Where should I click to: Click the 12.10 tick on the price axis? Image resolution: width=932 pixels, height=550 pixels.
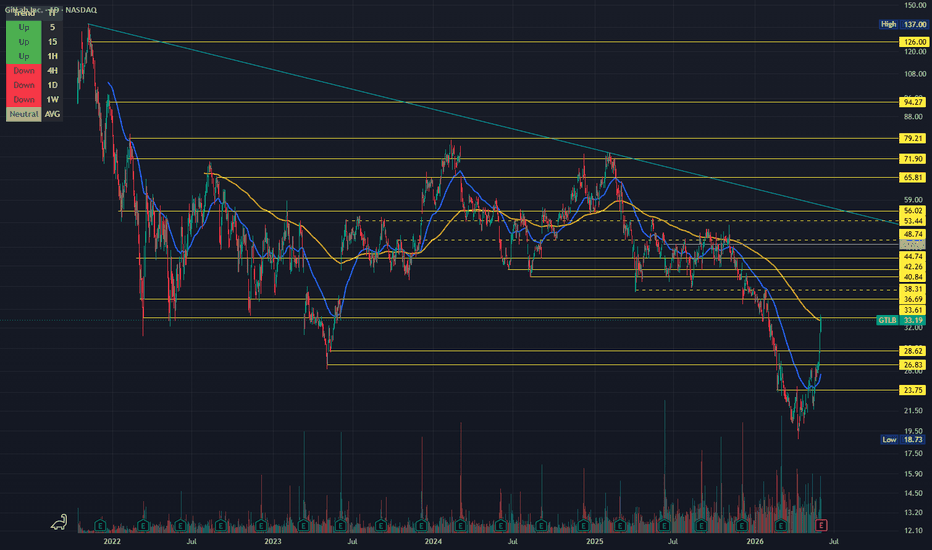coord(914,530)
